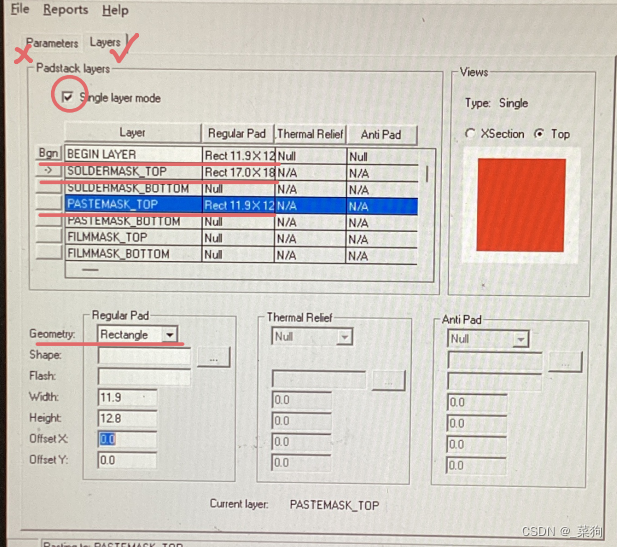
Task: Click the row selector beside PASTEMASK_TOP
Action: 49,204
